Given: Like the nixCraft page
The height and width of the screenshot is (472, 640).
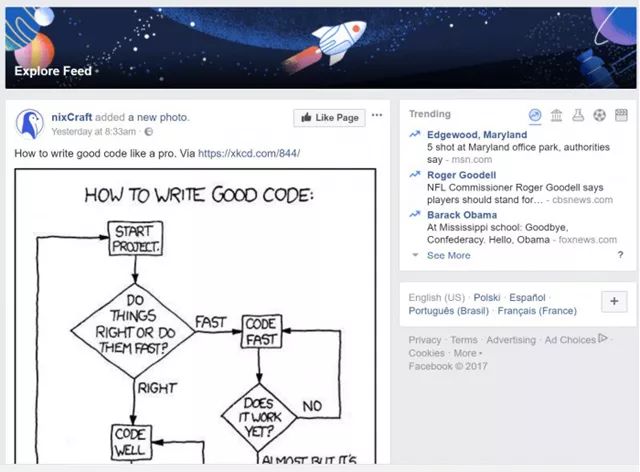Looking at the screenshot, I should pos(329,118).
